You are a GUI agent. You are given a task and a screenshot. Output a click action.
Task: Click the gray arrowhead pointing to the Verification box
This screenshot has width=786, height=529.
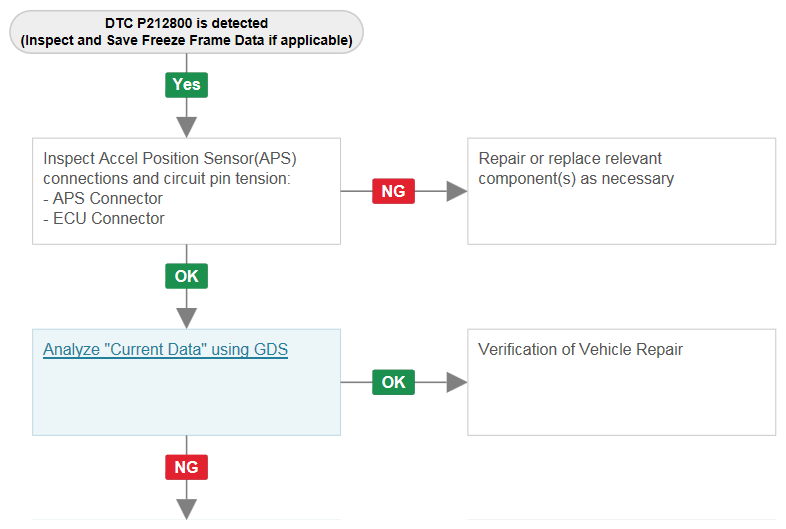(456, 382)
